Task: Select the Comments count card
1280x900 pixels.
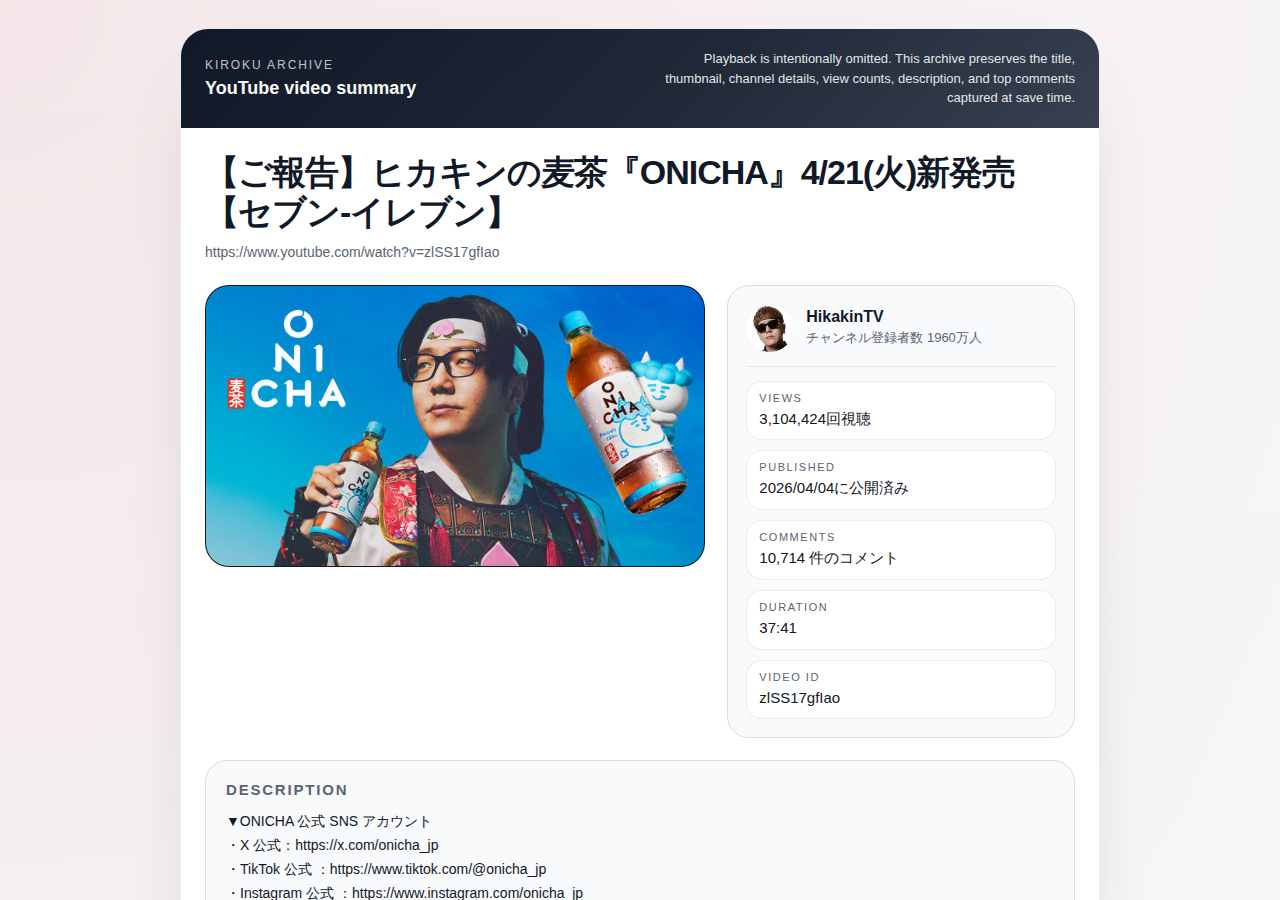Action: [901, 550]
